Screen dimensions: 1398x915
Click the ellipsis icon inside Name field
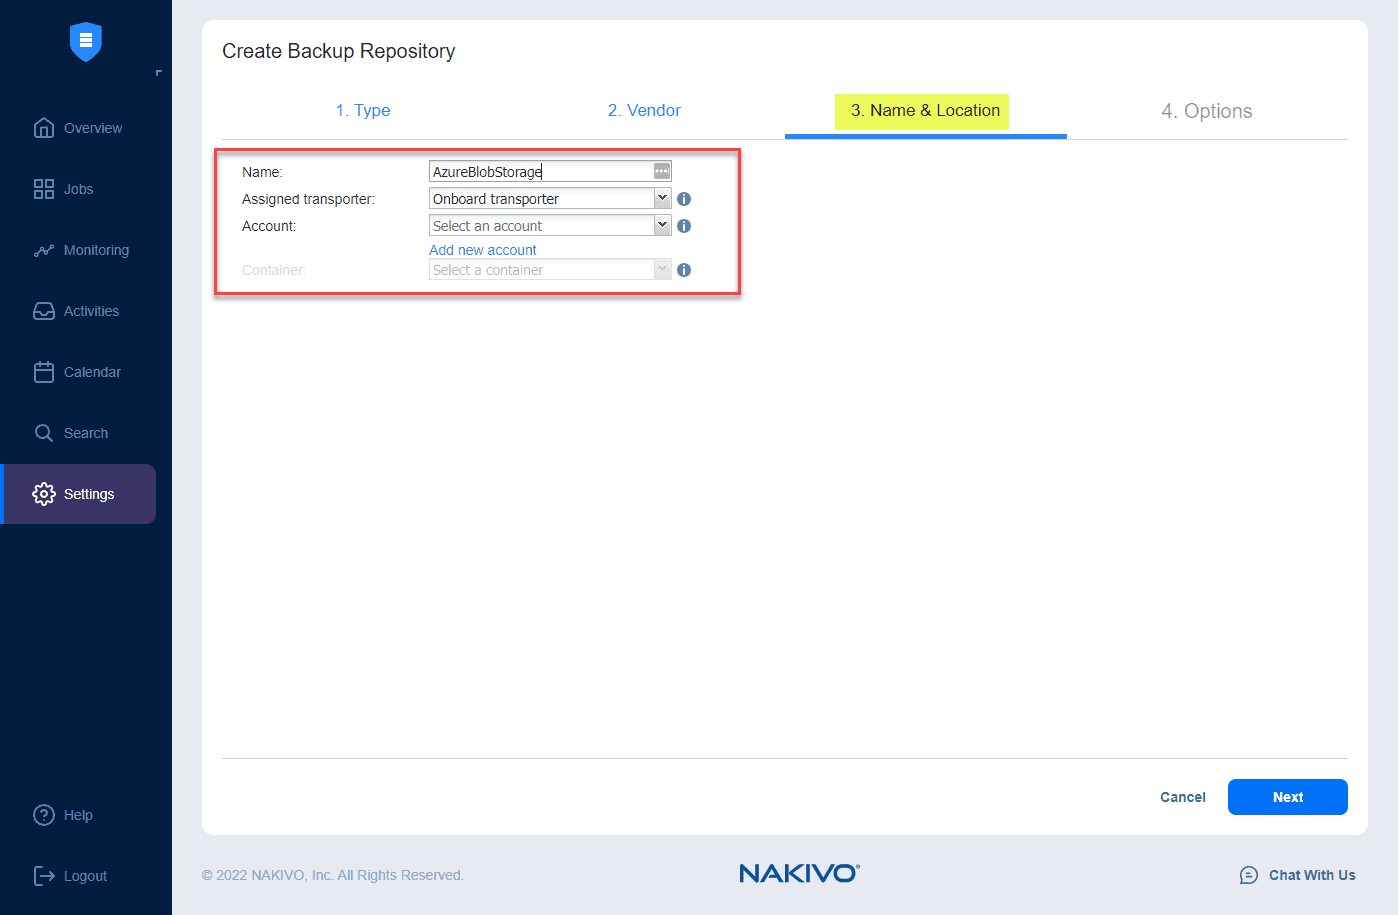coord(662,171)
